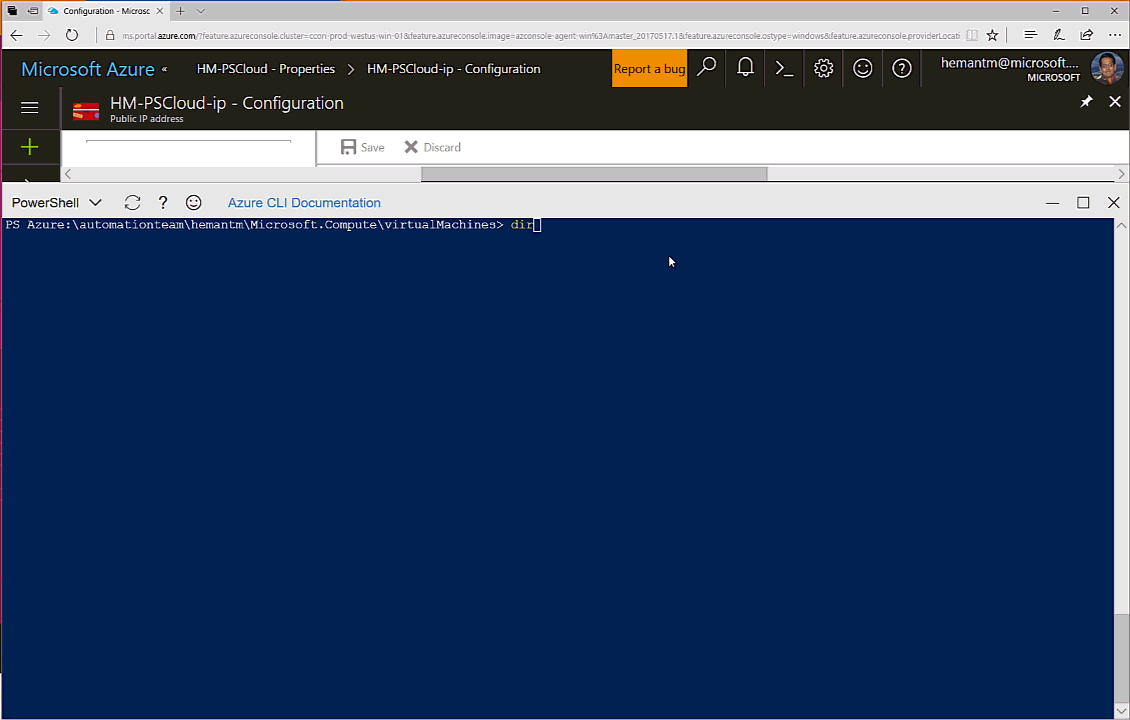
Task: Maximize the Cloud Shell pane
Action: pos(1083,203)
